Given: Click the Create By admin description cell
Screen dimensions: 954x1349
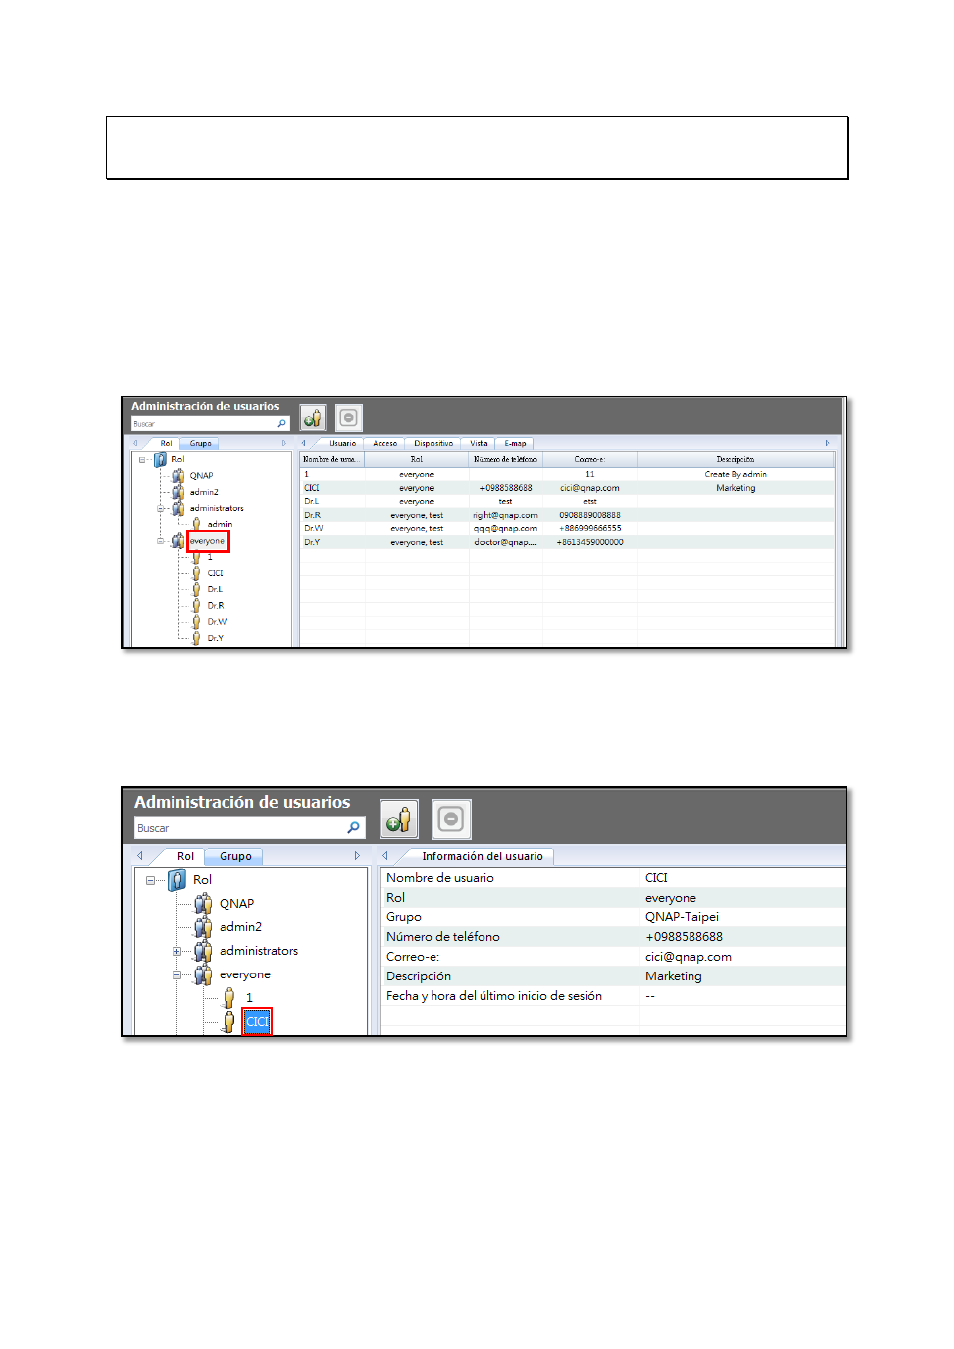Looking at the screenshot, I should click(736, 474).
